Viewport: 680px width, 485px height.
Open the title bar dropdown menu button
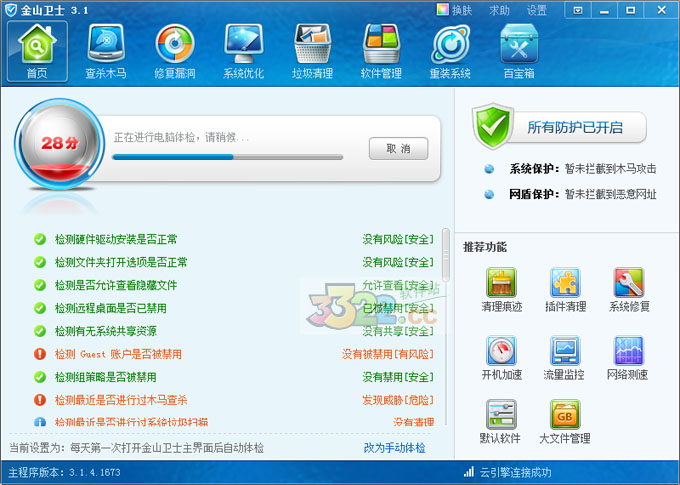click(578, 10)
